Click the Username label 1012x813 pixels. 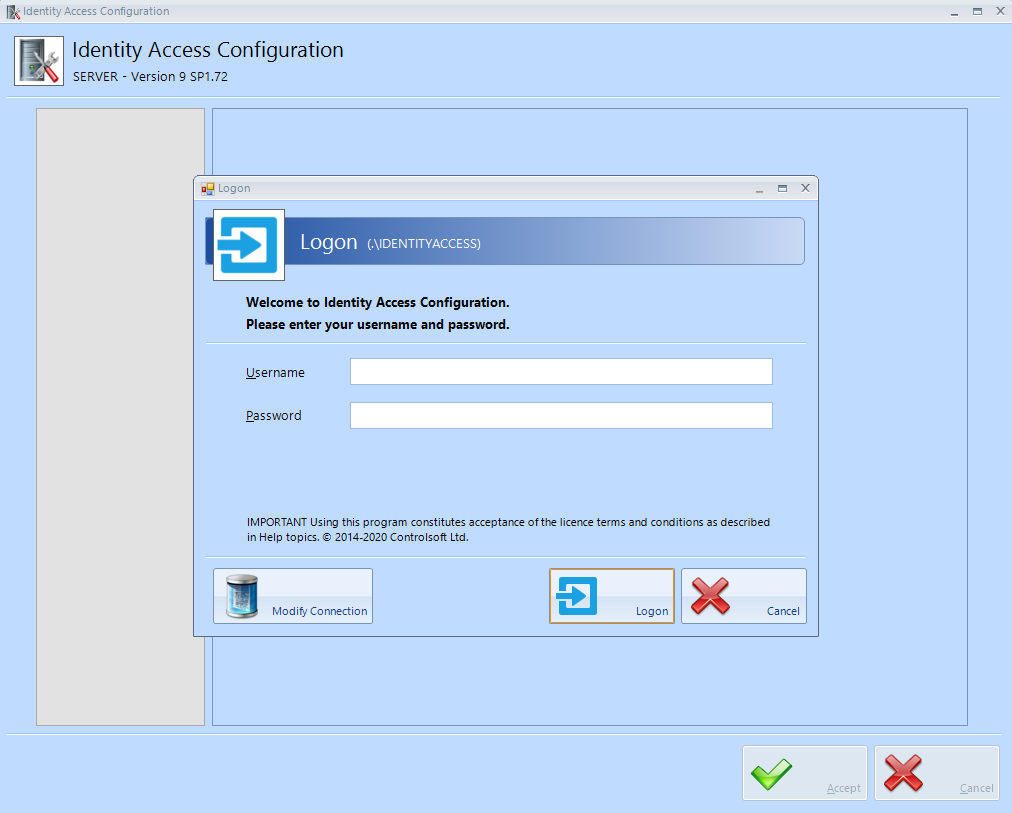(275, 373)
